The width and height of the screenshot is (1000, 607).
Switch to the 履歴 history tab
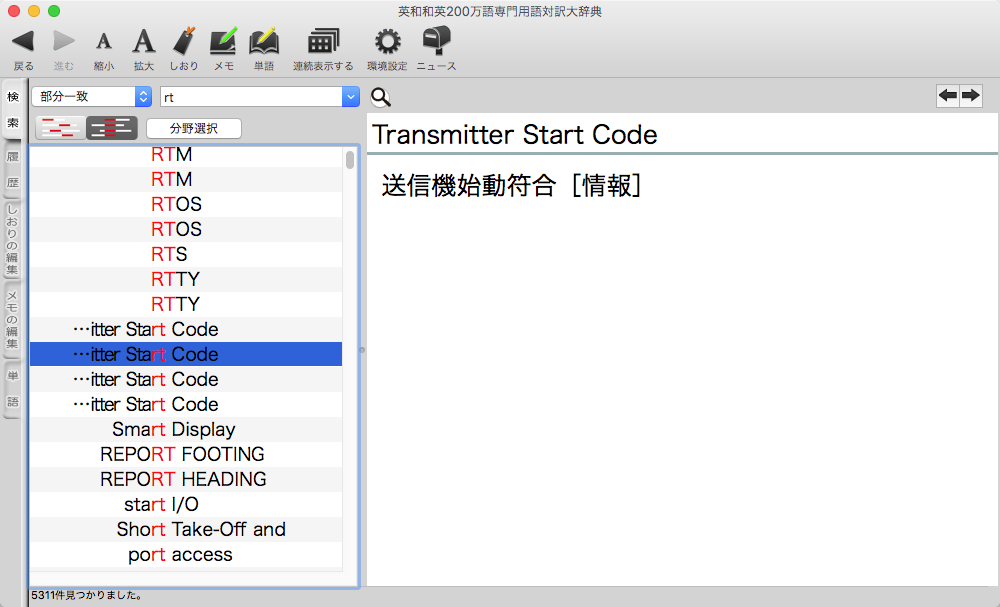click(13, 170)
